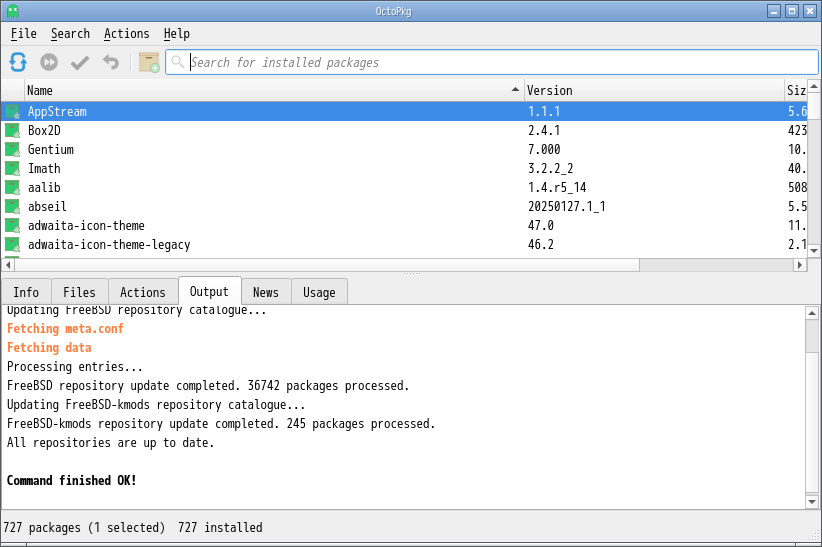Click the search magnifier icon

click(178, 62)
